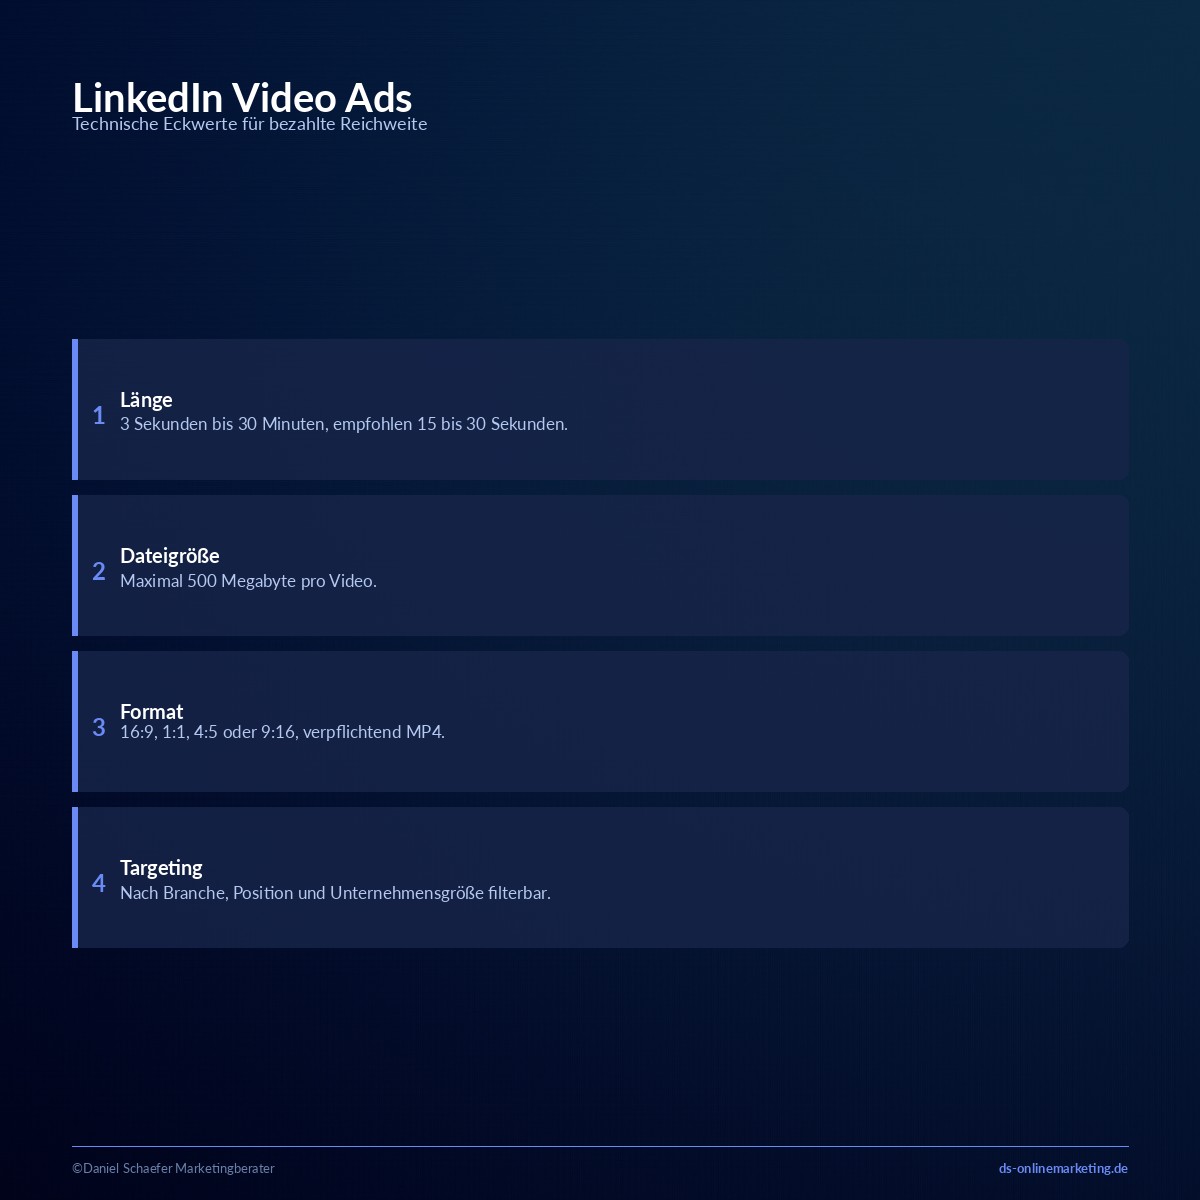The image size is (1200, 1200).
Task: Select the 'Format' heading
Action: (x=152, y=712)
